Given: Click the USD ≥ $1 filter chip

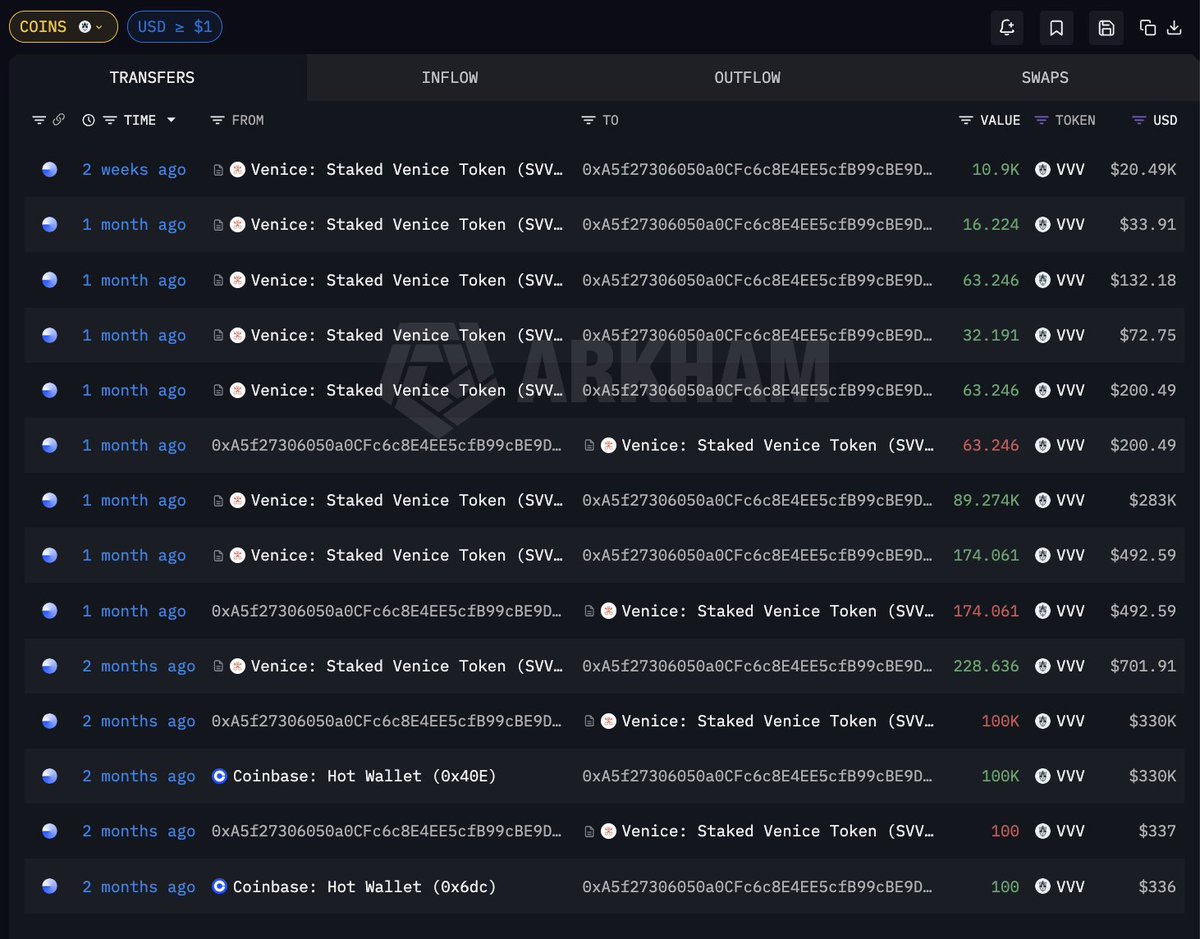Looking at the screenshot, I should tap(175, 27).
